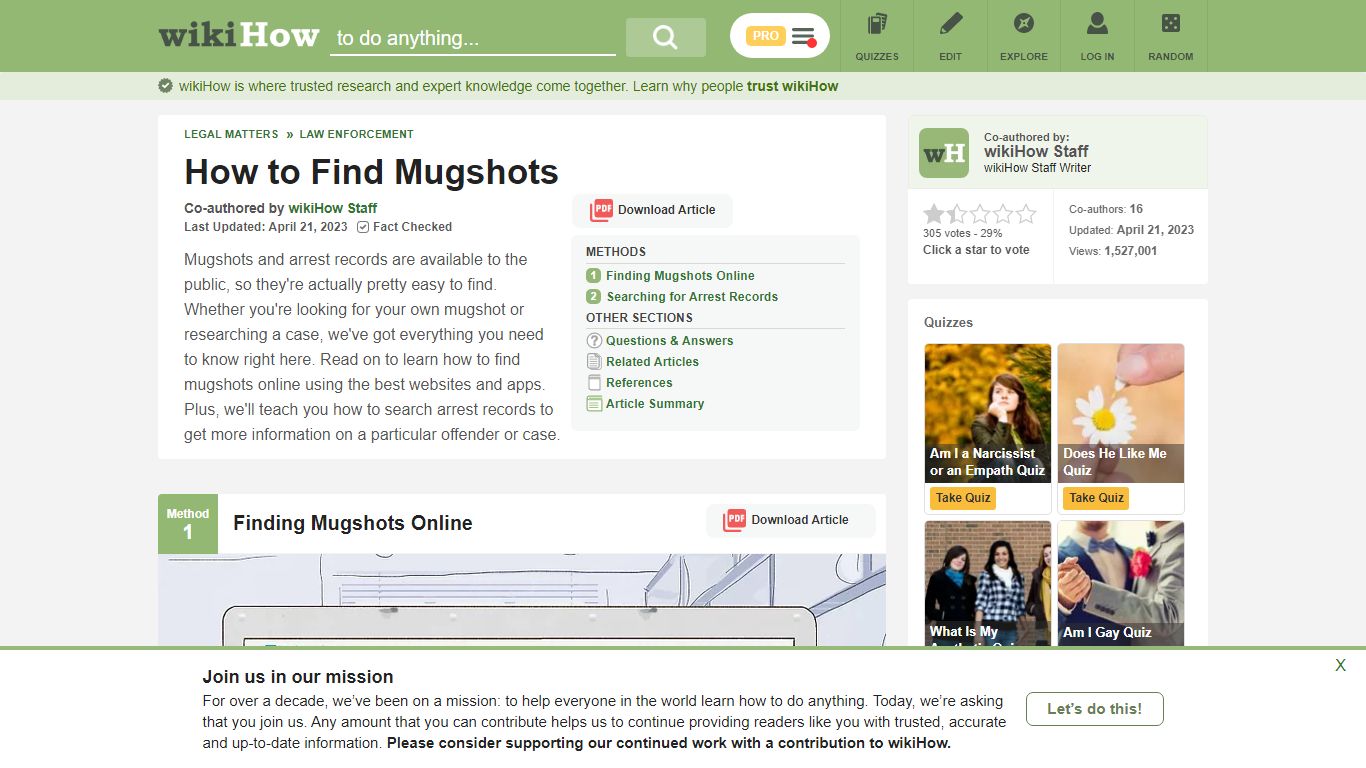Take the Does He Like Me Quiz
Viewport: 1366px width, 768px height.
click(x=1096, y=498)
